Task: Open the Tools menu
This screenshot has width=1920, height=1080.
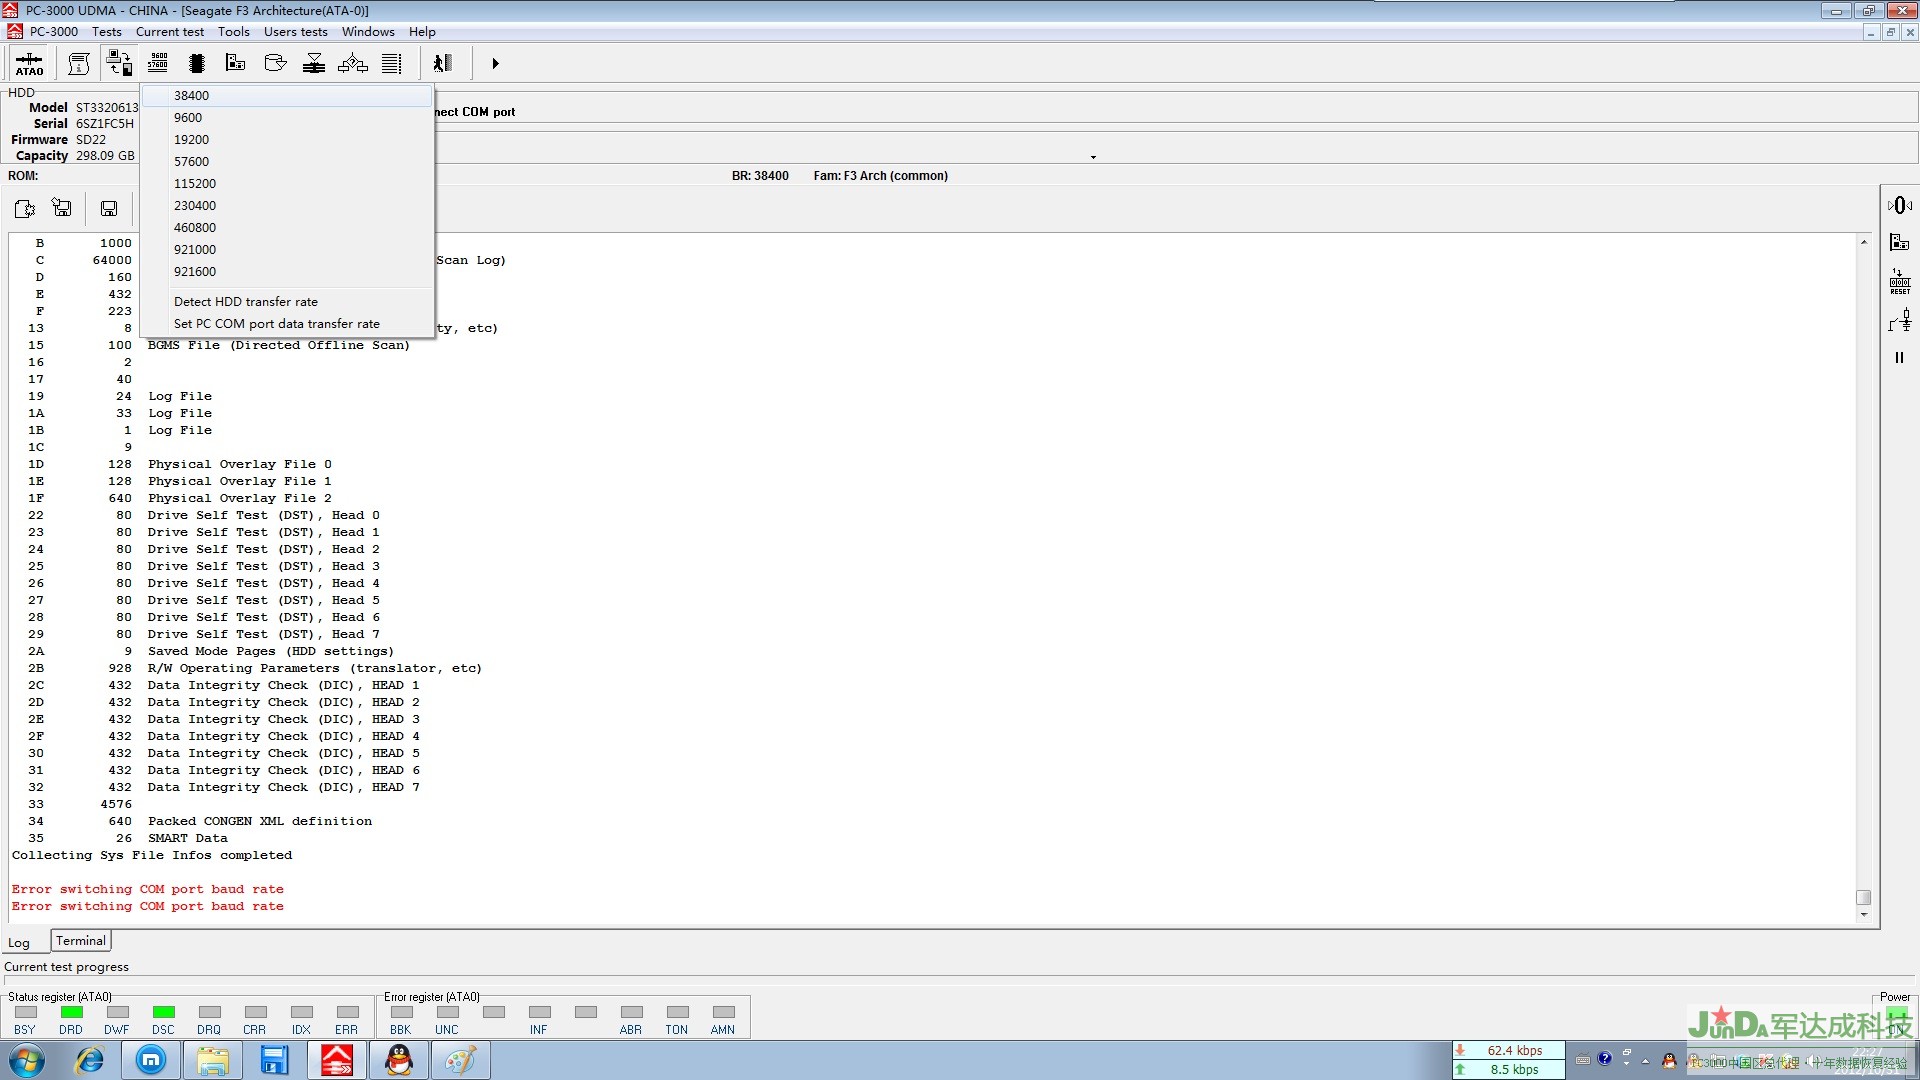Action: [234, 32]
